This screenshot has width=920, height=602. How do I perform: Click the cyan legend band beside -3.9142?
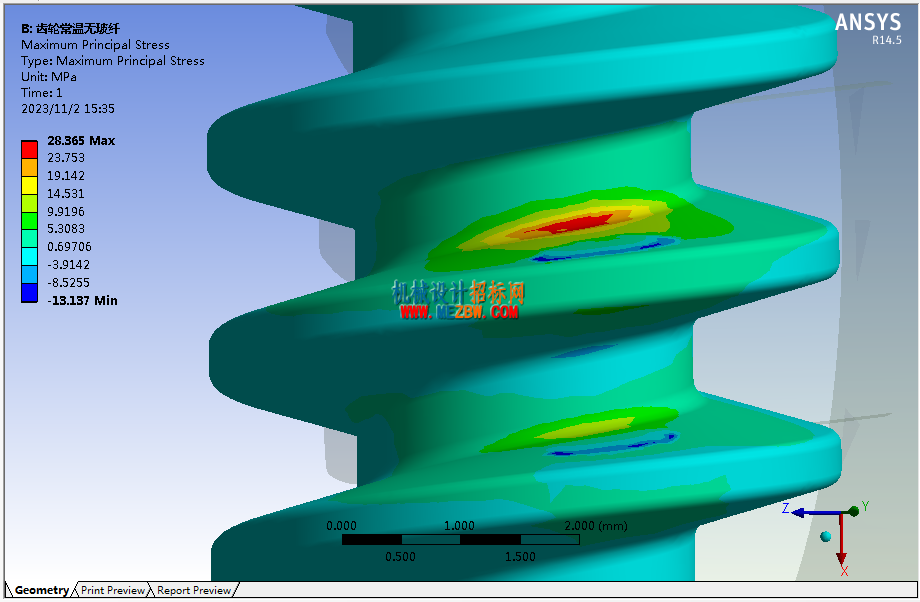(29, 257)
